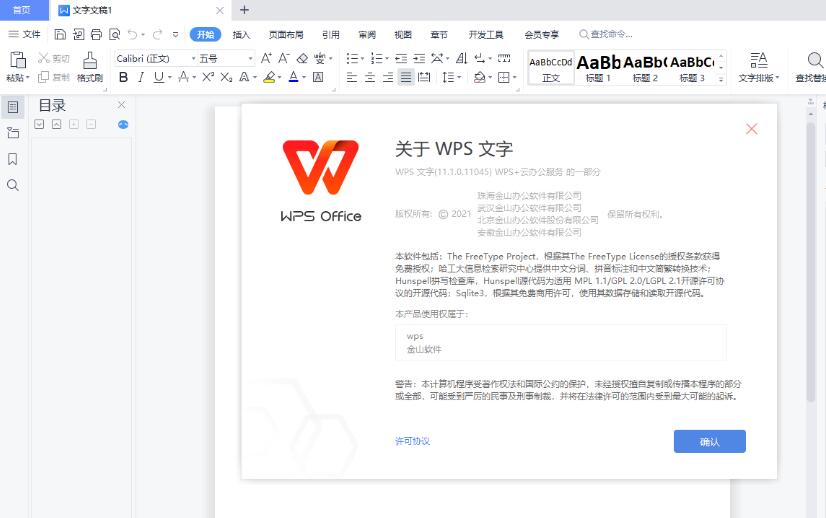Open the font size 五号 dropdown
The image size is (826, 518).
(x=222, y=58)
